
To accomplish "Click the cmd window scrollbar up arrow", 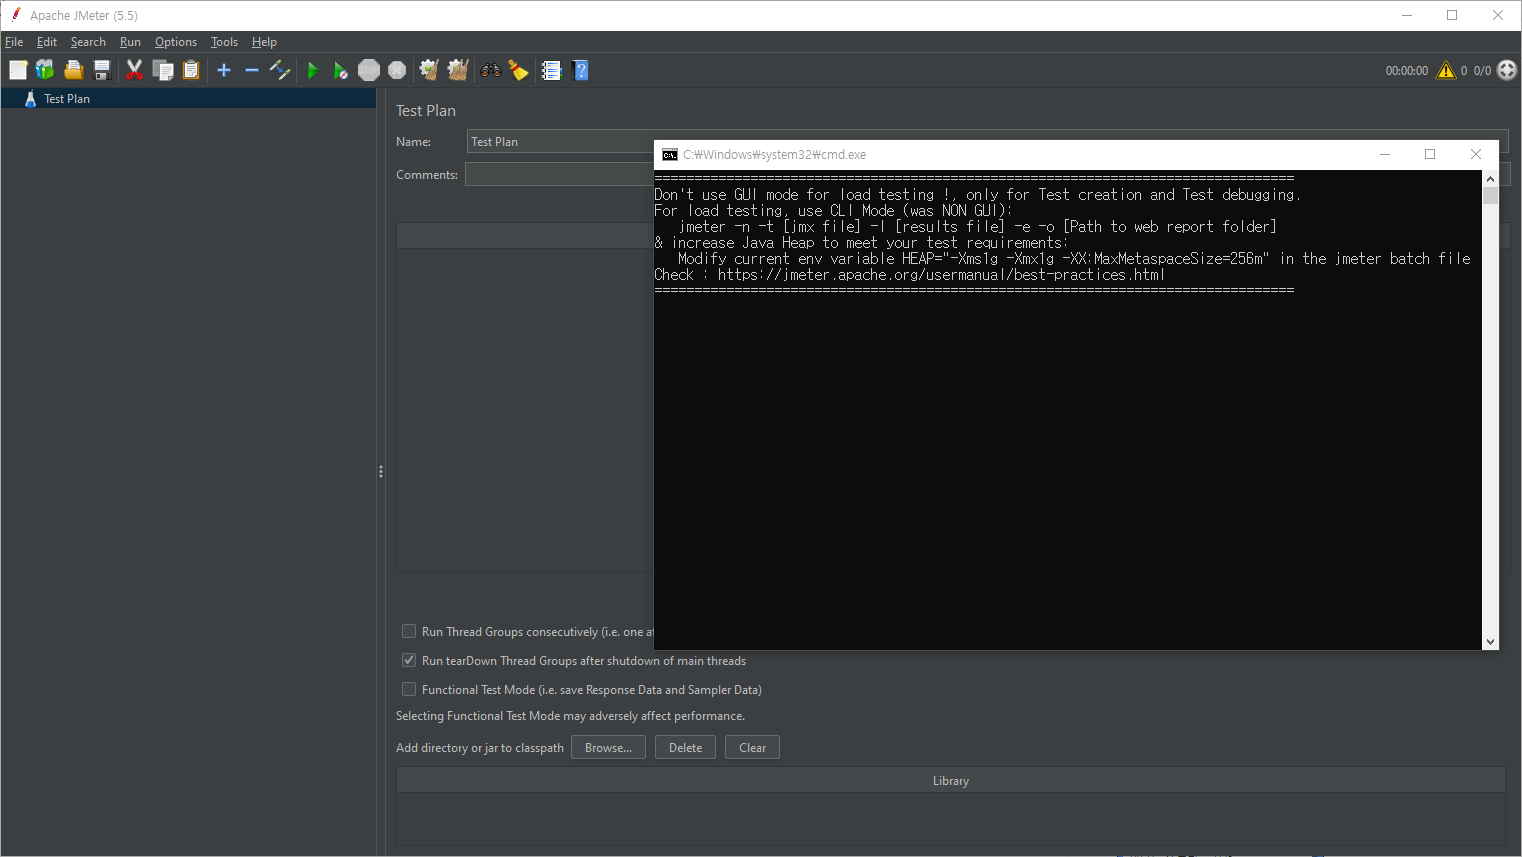I will pos(1490,178).
